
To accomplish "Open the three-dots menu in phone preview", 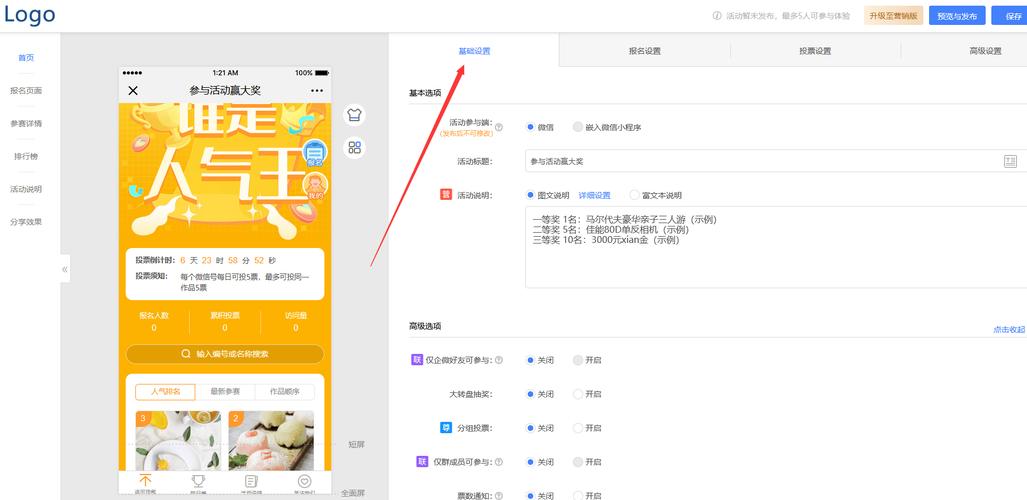I will coord(317,90).
